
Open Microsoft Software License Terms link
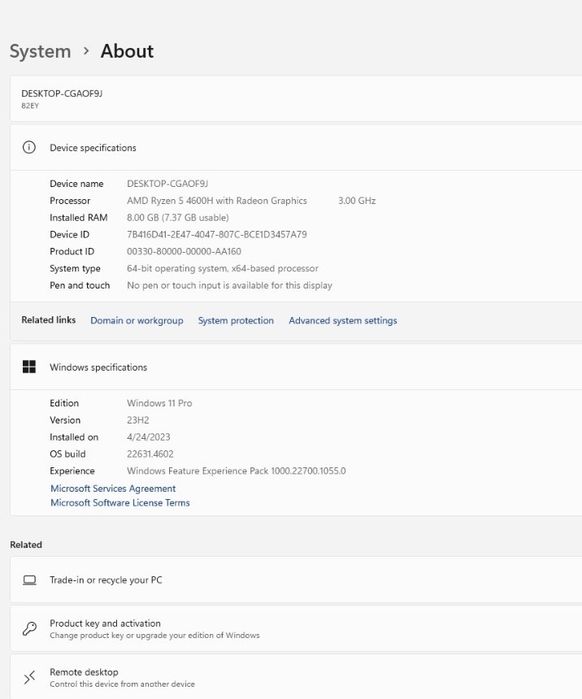click(x=120, y=503)
